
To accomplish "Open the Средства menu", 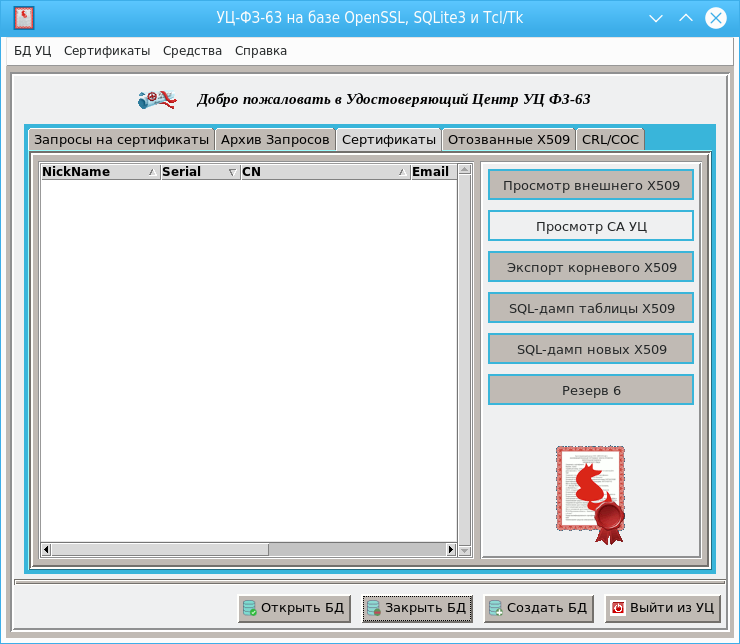I will click(x=192, y=51).
